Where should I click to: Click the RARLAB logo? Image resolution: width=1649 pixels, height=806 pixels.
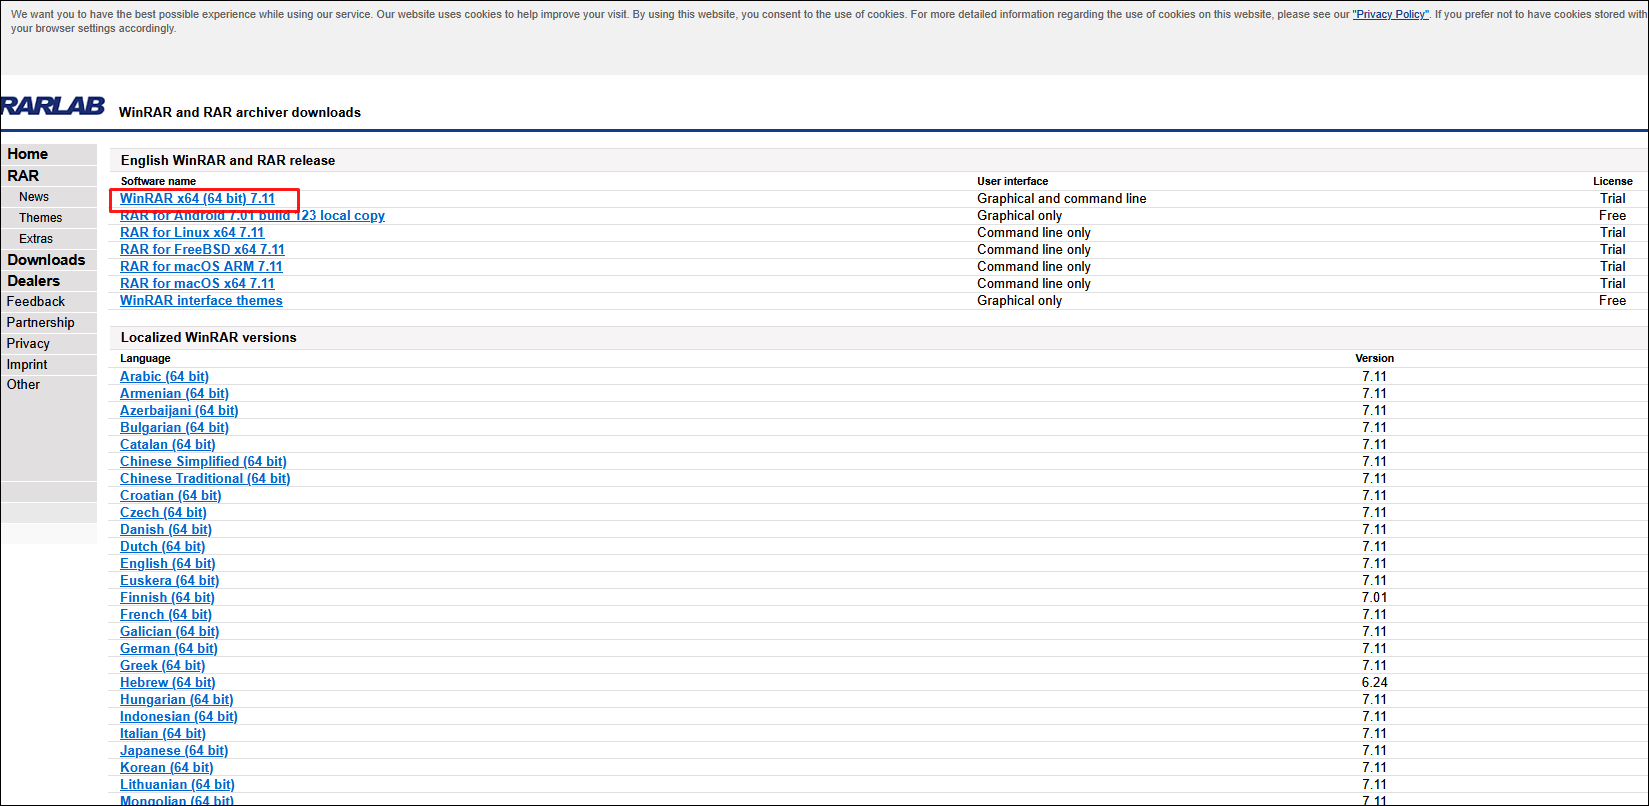pyautogui.click(x=52, y=106)
